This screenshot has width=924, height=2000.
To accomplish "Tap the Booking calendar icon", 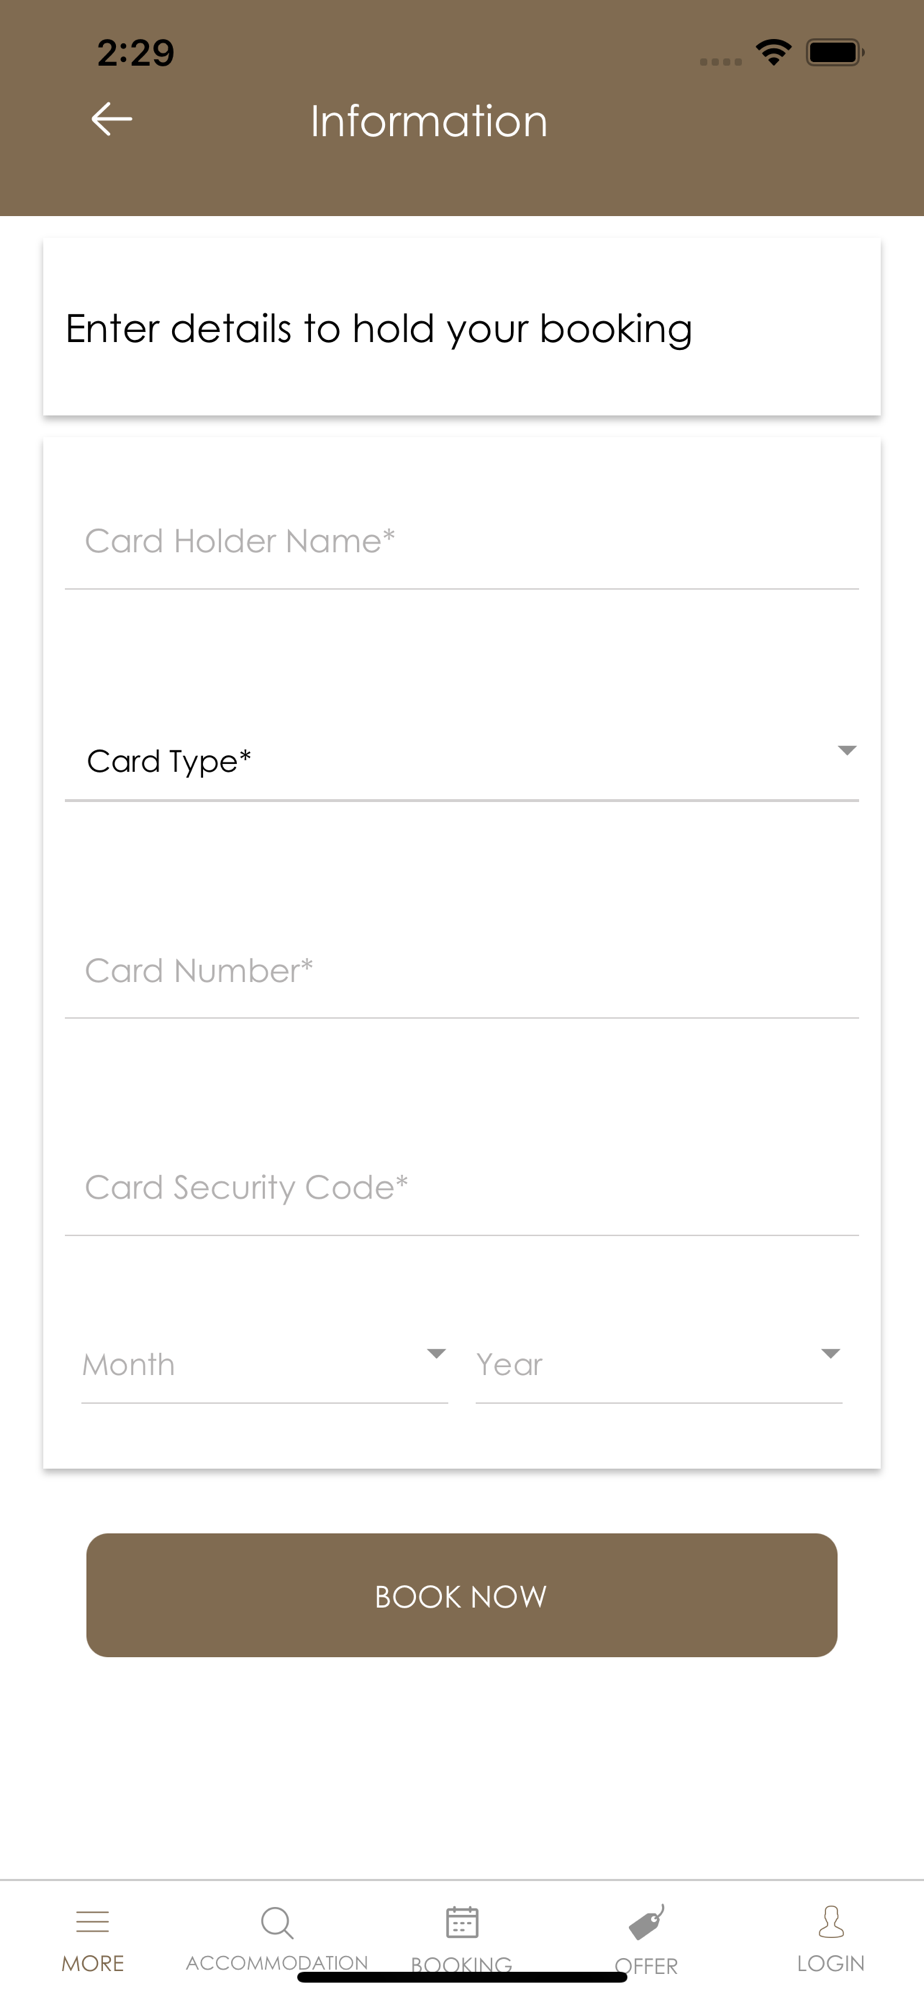I will coord(462,1922).
